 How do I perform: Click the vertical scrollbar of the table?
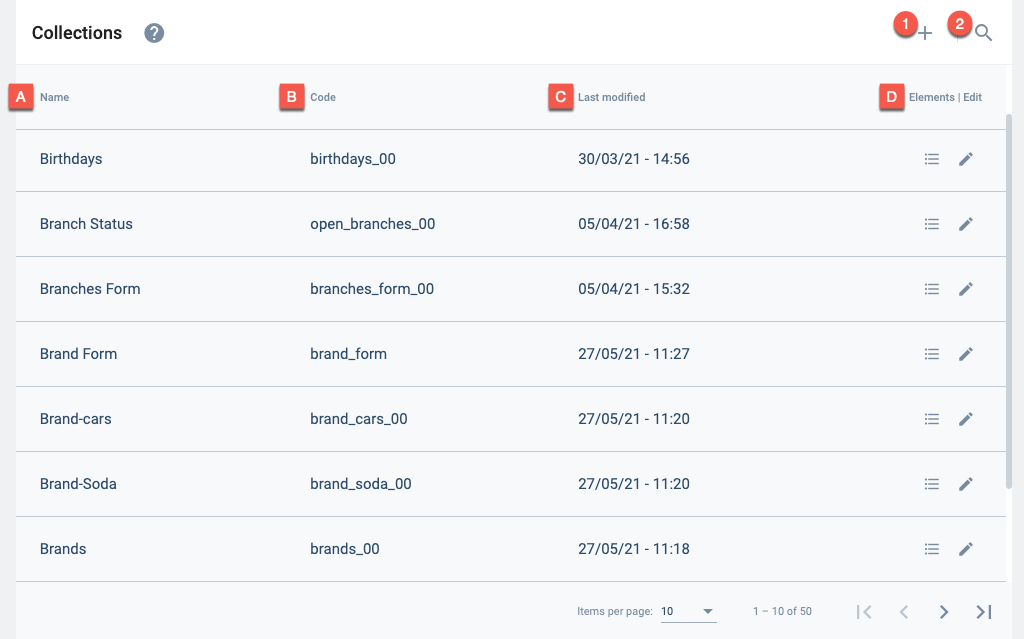1009,301
